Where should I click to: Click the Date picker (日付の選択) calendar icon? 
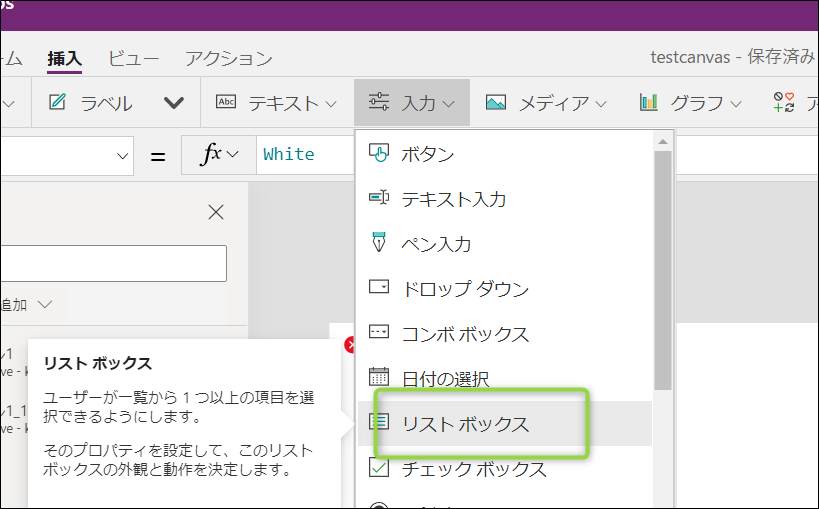click(379, 376)
